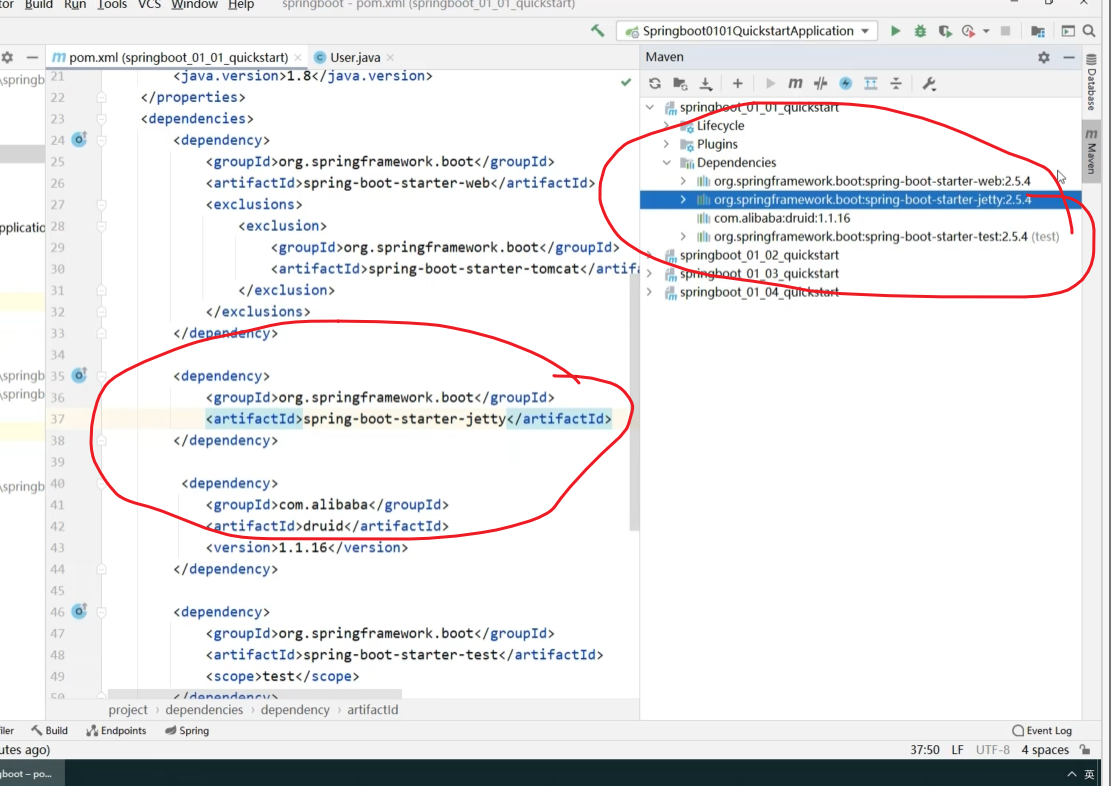
Task: Open Project Structure icon in toolbar
Action: click(1037, 30)
